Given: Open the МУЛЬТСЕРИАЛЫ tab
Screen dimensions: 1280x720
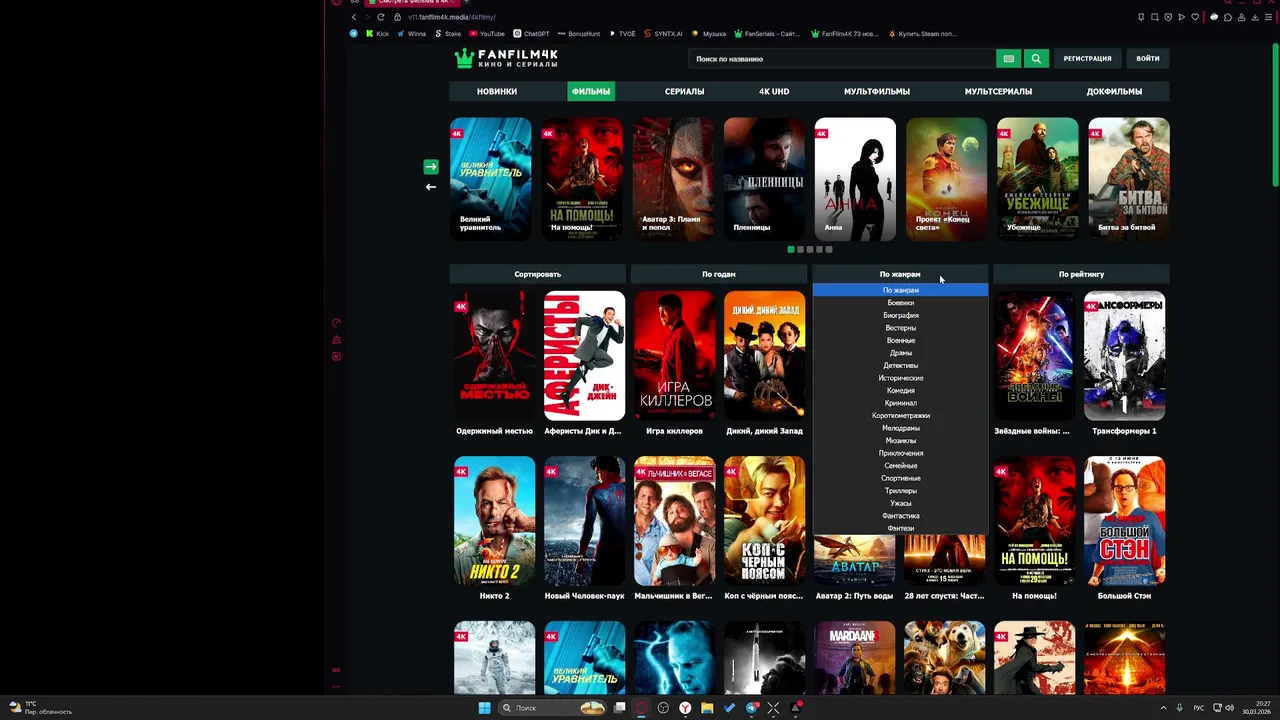Looking at the screenshot, I should point(998,91).
